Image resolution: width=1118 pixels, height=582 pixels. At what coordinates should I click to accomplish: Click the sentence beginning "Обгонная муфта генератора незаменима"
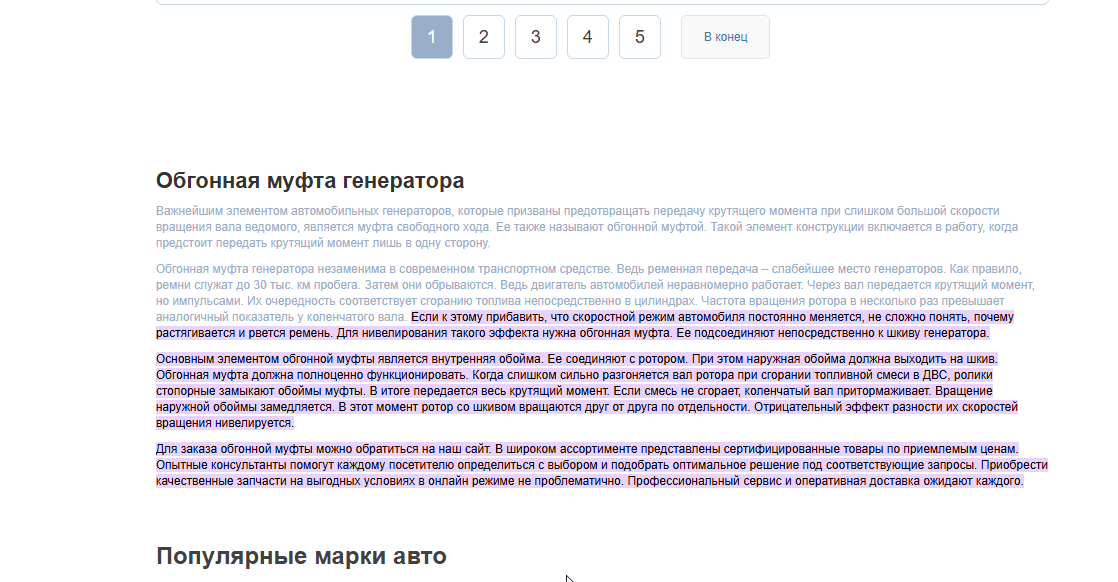(x=384, y=269)
